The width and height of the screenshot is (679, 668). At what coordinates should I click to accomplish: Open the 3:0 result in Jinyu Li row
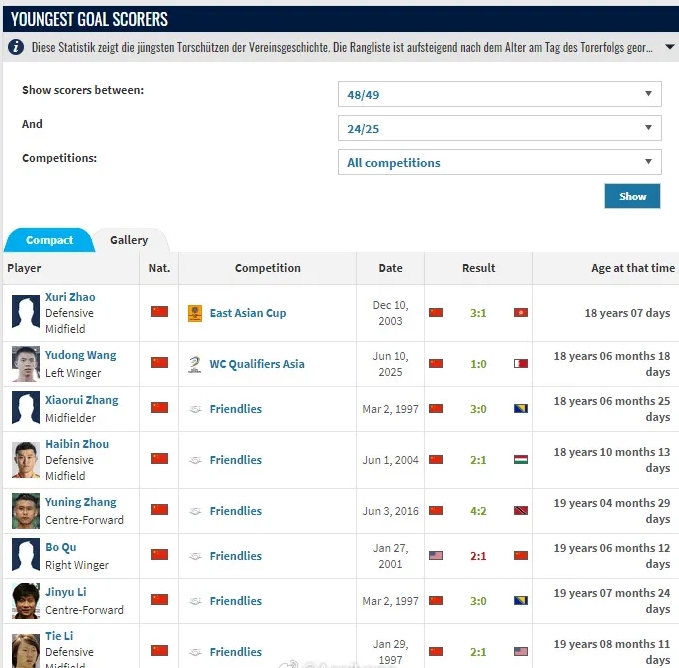tap(478, 601)
